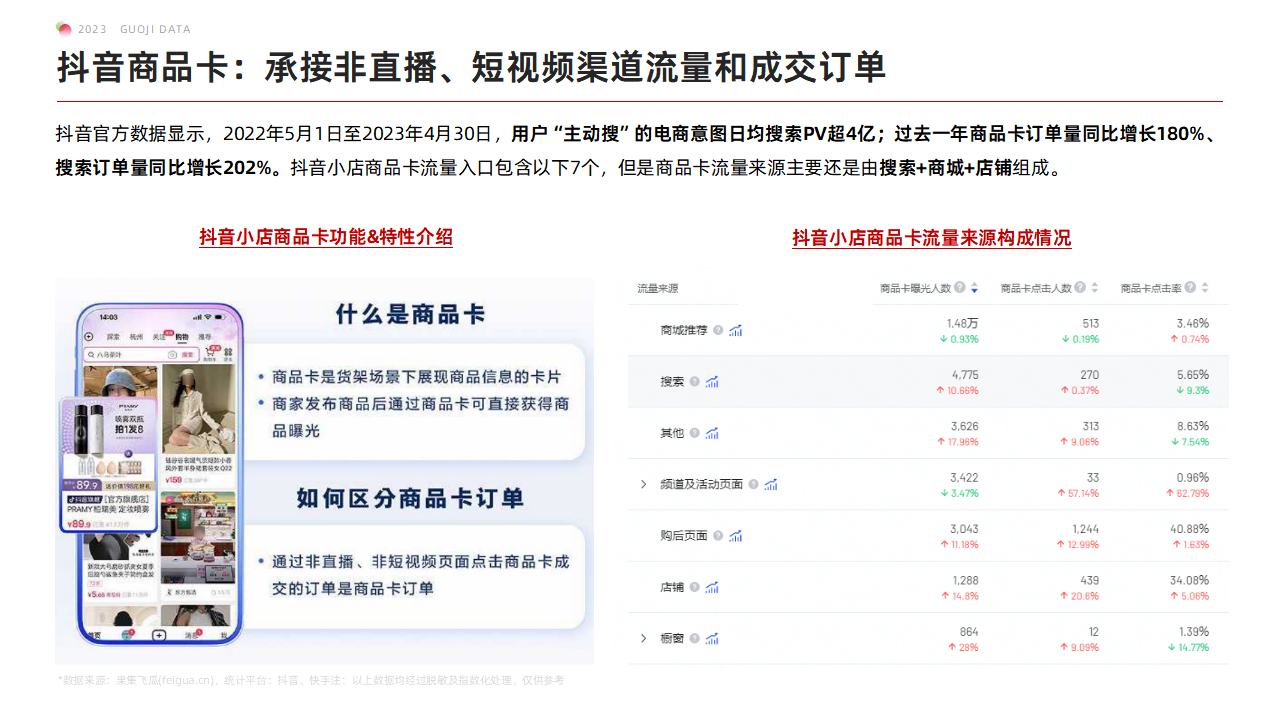Click phone search field showing 八马茶叶
The image size is (1280, 720).
[x=141, y=355]
